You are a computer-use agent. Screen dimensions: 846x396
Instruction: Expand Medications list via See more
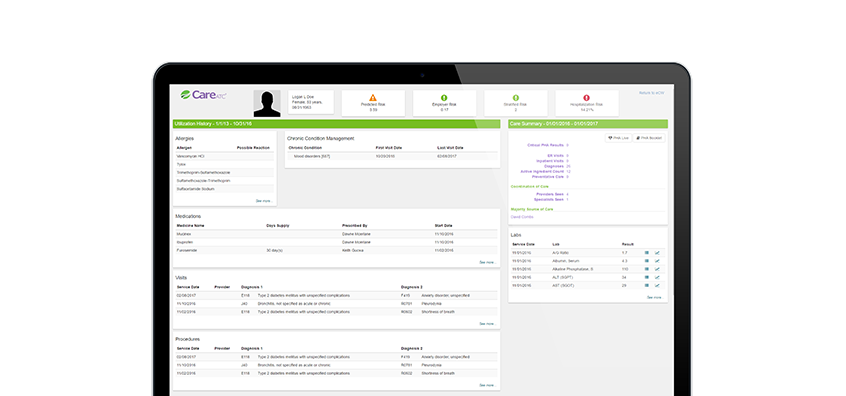[x=488, y=262]
